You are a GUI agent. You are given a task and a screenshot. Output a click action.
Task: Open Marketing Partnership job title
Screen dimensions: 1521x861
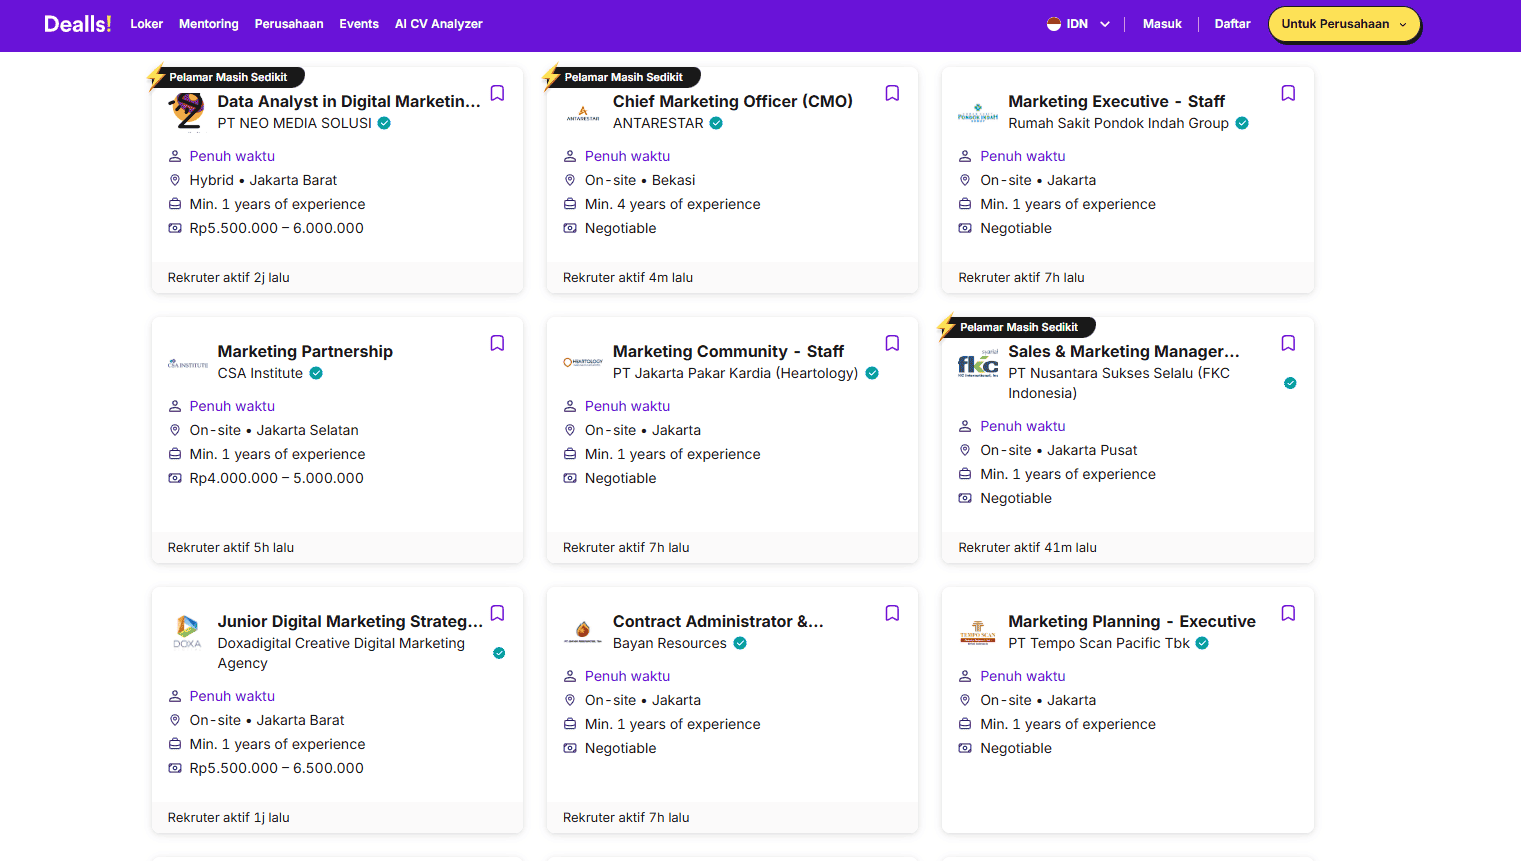click(305, 351)
